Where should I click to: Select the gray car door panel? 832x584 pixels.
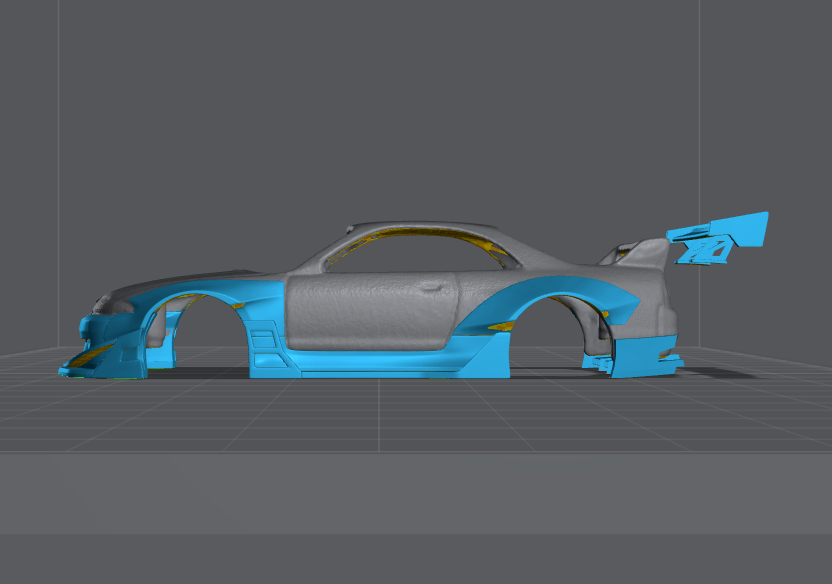coord(370,312)
